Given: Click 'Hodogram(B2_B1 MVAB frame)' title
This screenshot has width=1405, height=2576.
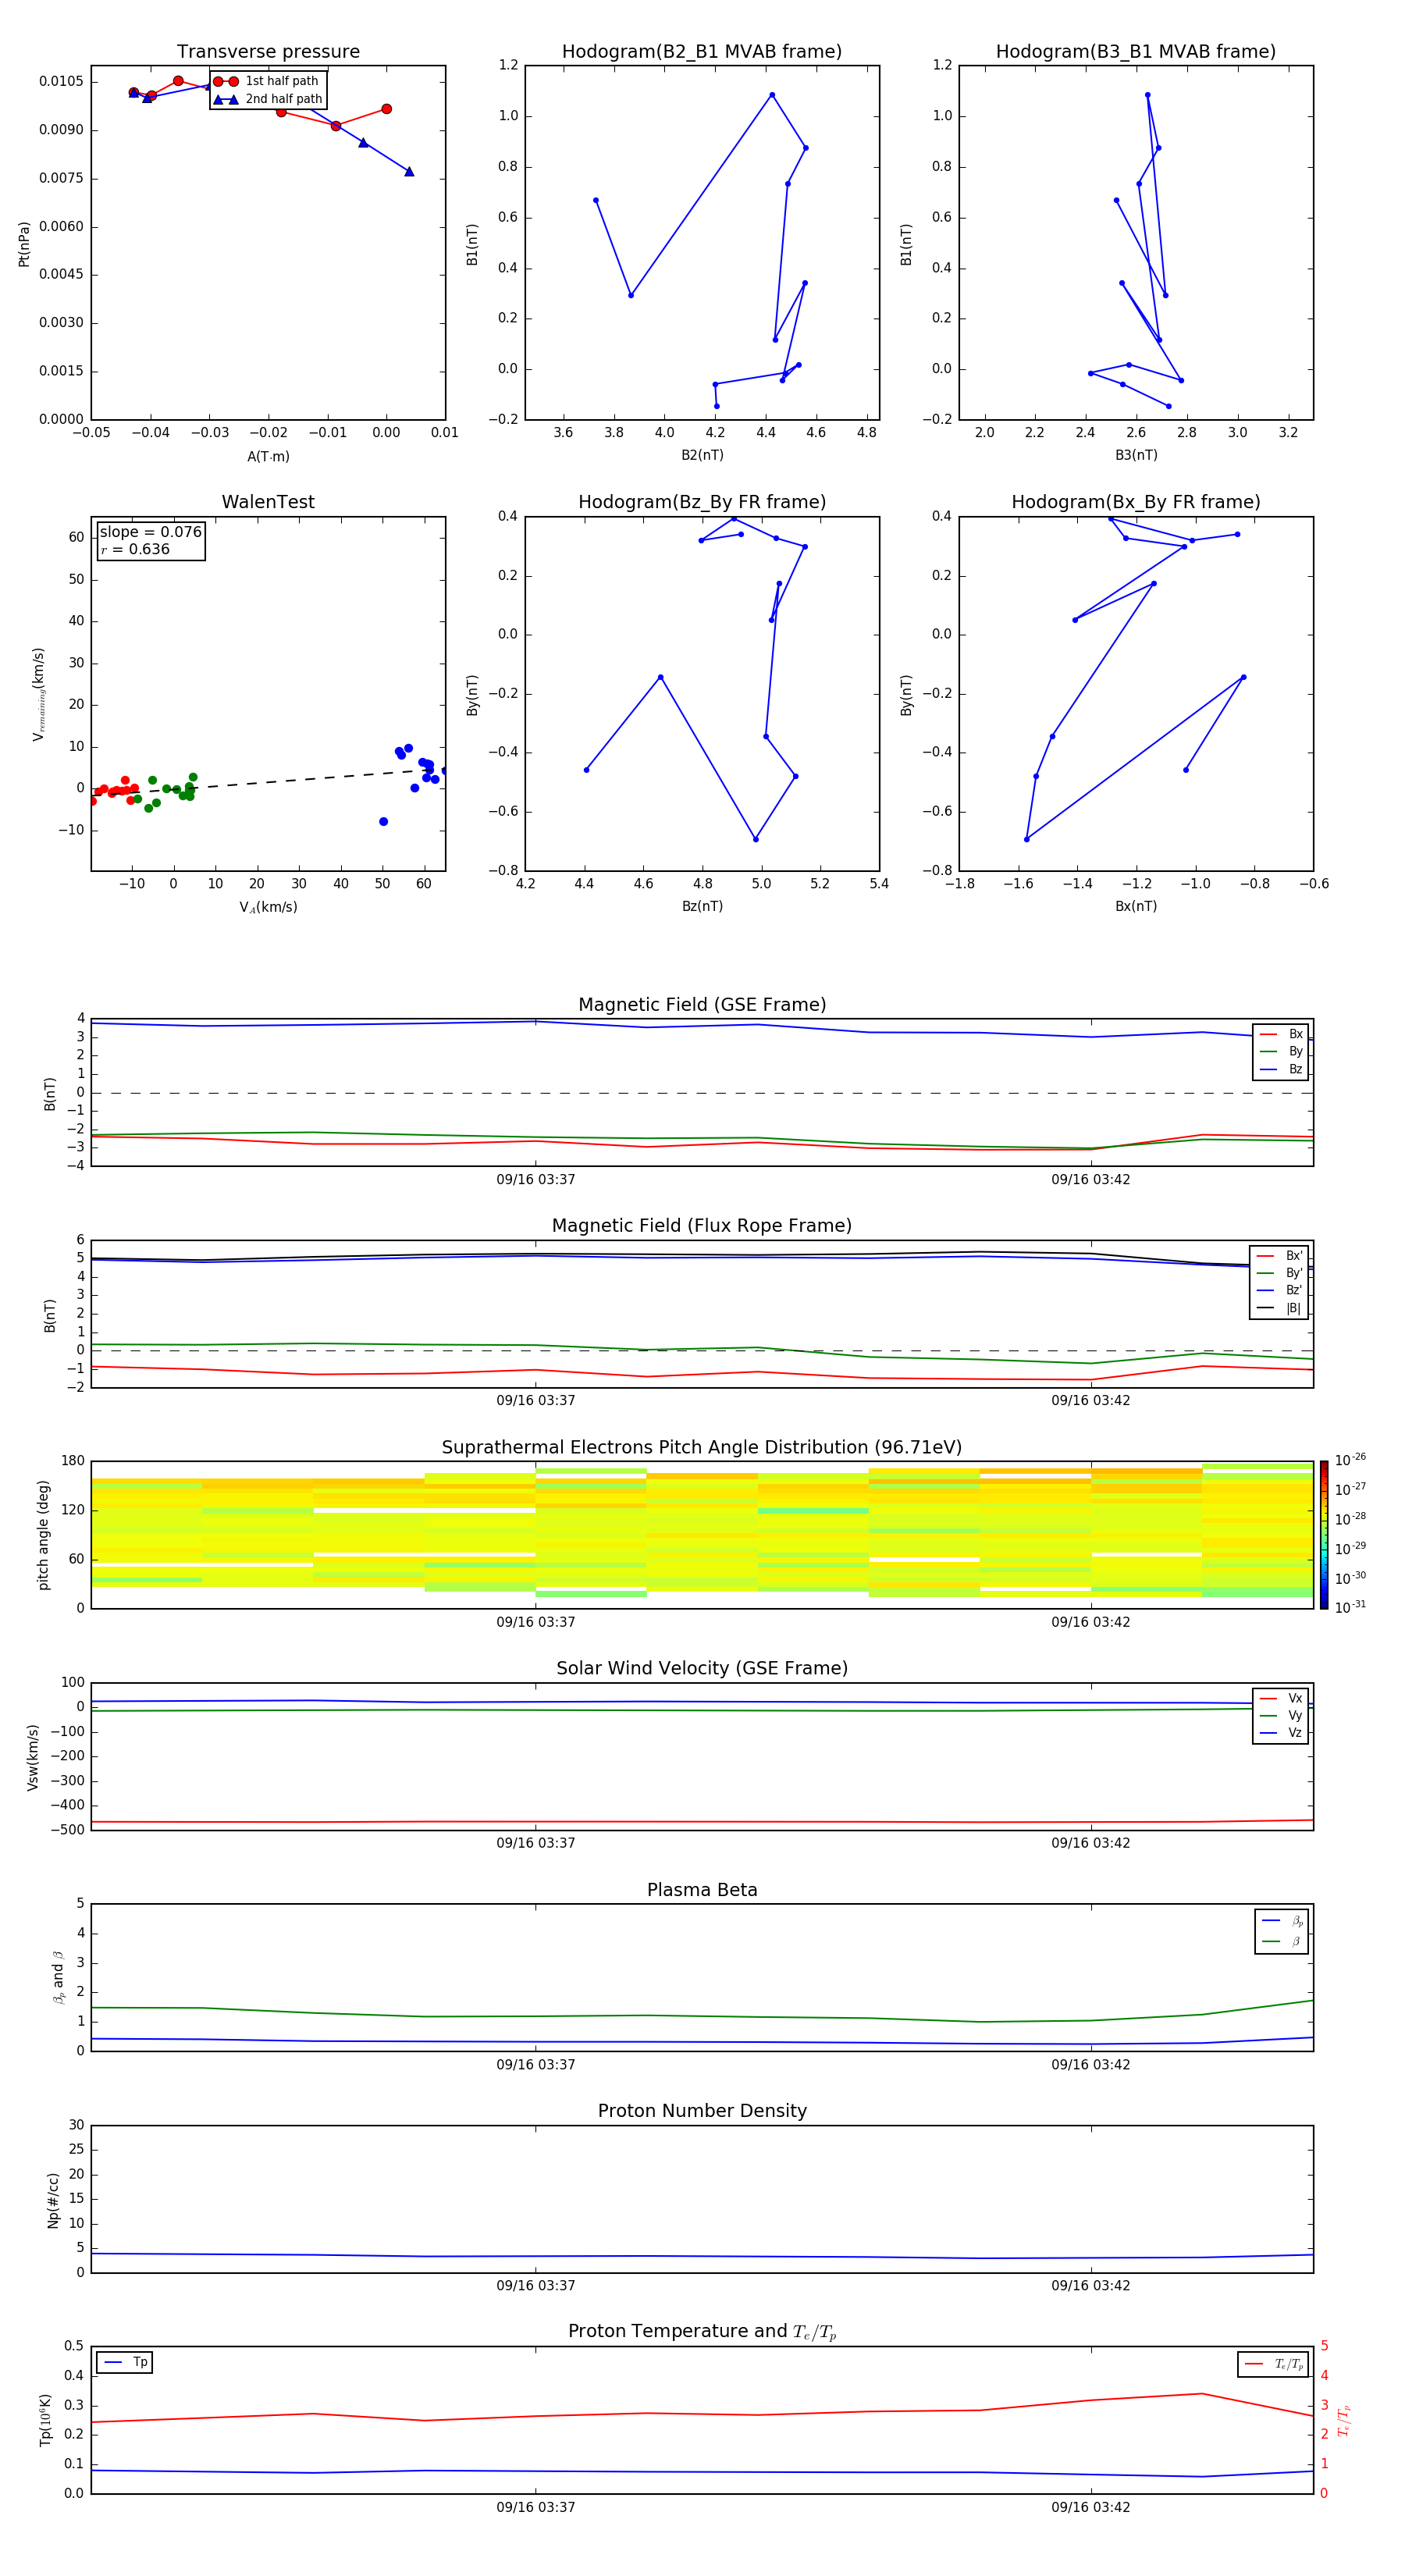Looking at the screenshot, I should click(702, 51).
